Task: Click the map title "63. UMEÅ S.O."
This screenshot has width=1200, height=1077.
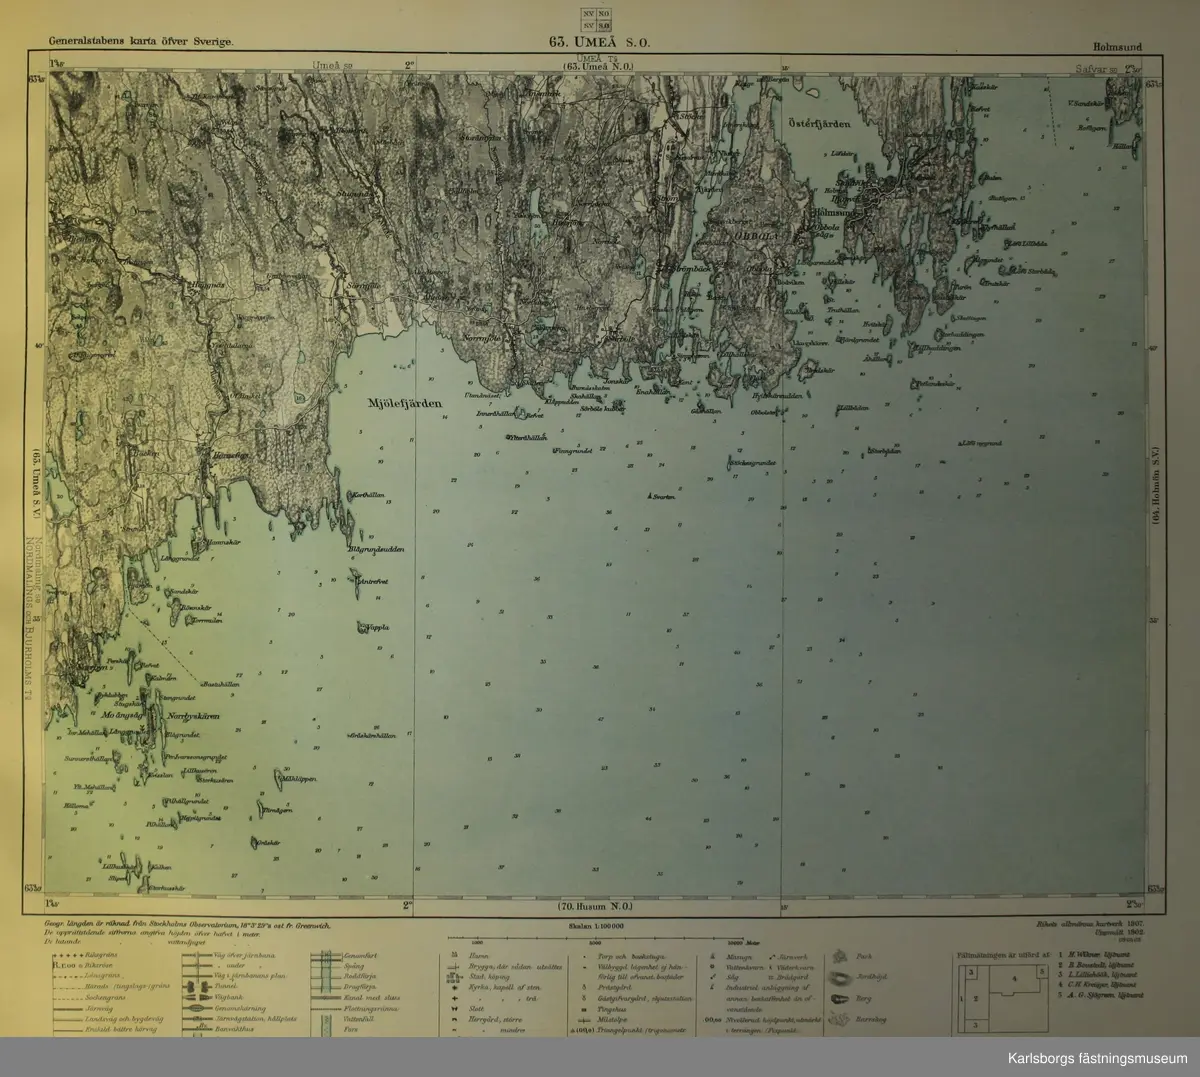Action: click(x=598, y=43)
